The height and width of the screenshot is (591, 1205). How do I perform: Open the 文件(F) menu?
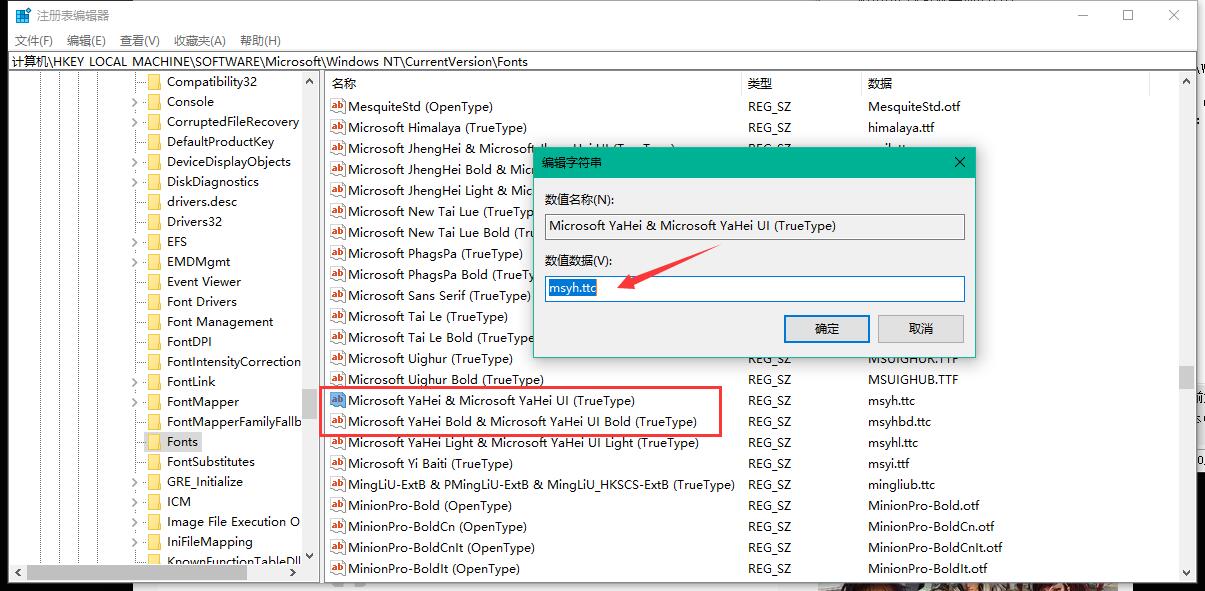tap(33, 41)
